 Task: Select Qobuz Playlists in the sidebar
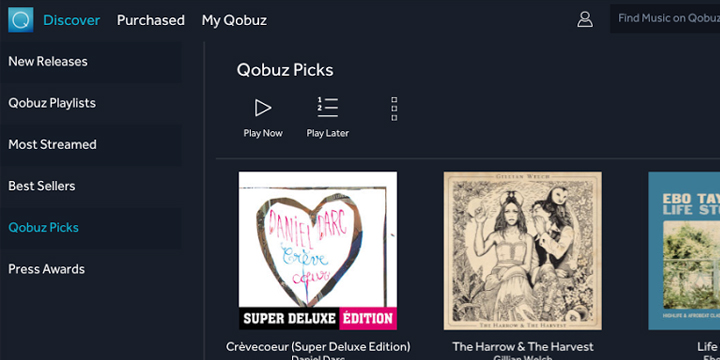coord(90,103)
